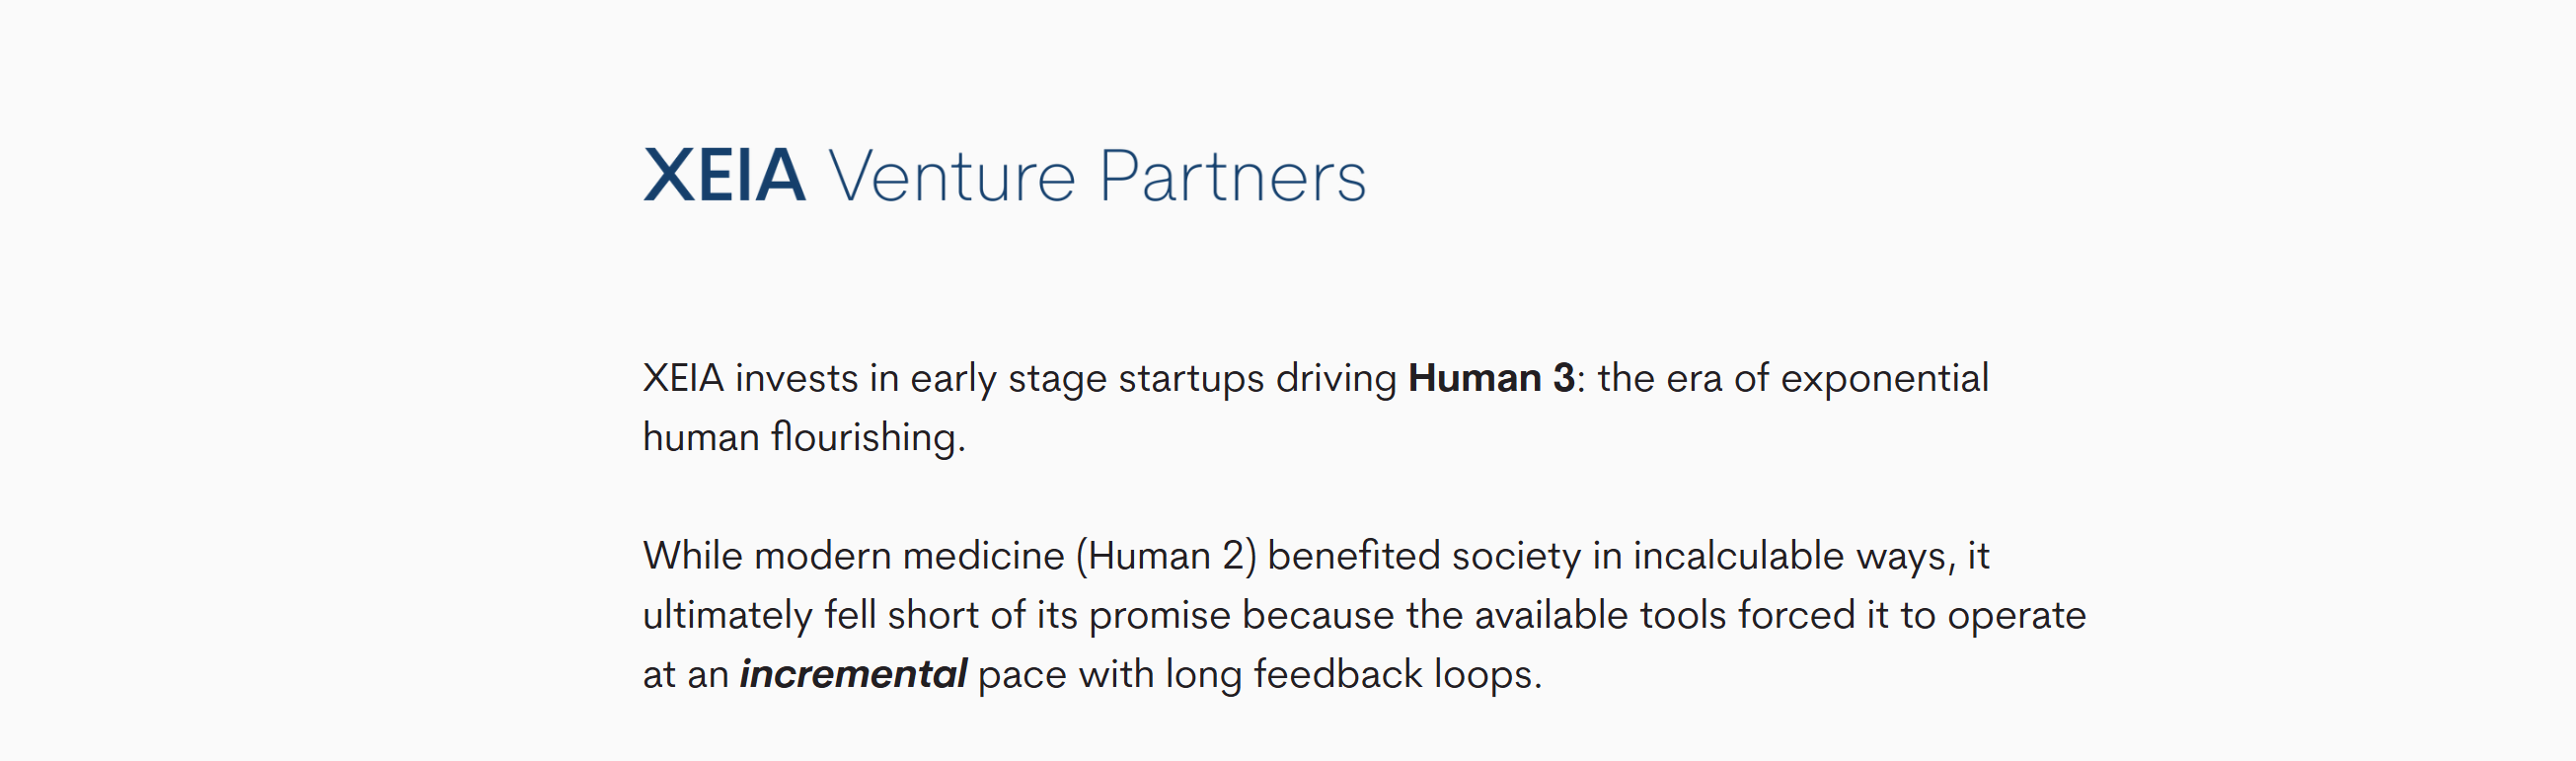Click the word invests after XEIA
This screenshot has width=2576, height=761.
coord(796,379)
